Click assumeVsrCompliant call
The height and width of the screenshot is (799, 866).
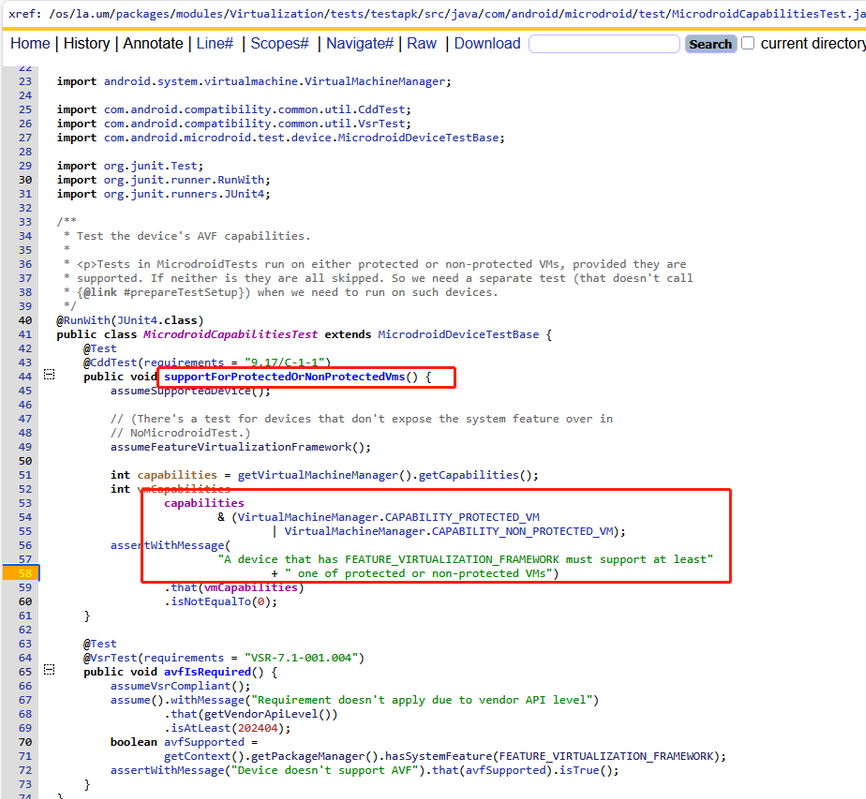pos(170,686)
